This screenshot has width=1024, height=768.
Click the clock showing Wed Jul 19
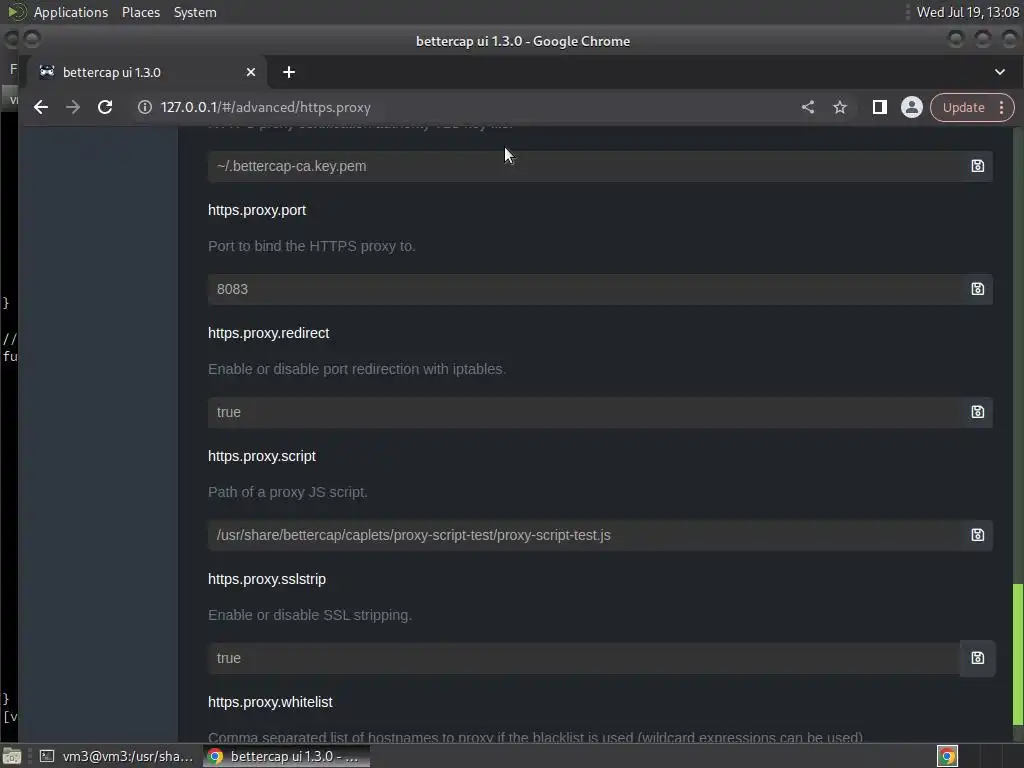coord(967,12)
